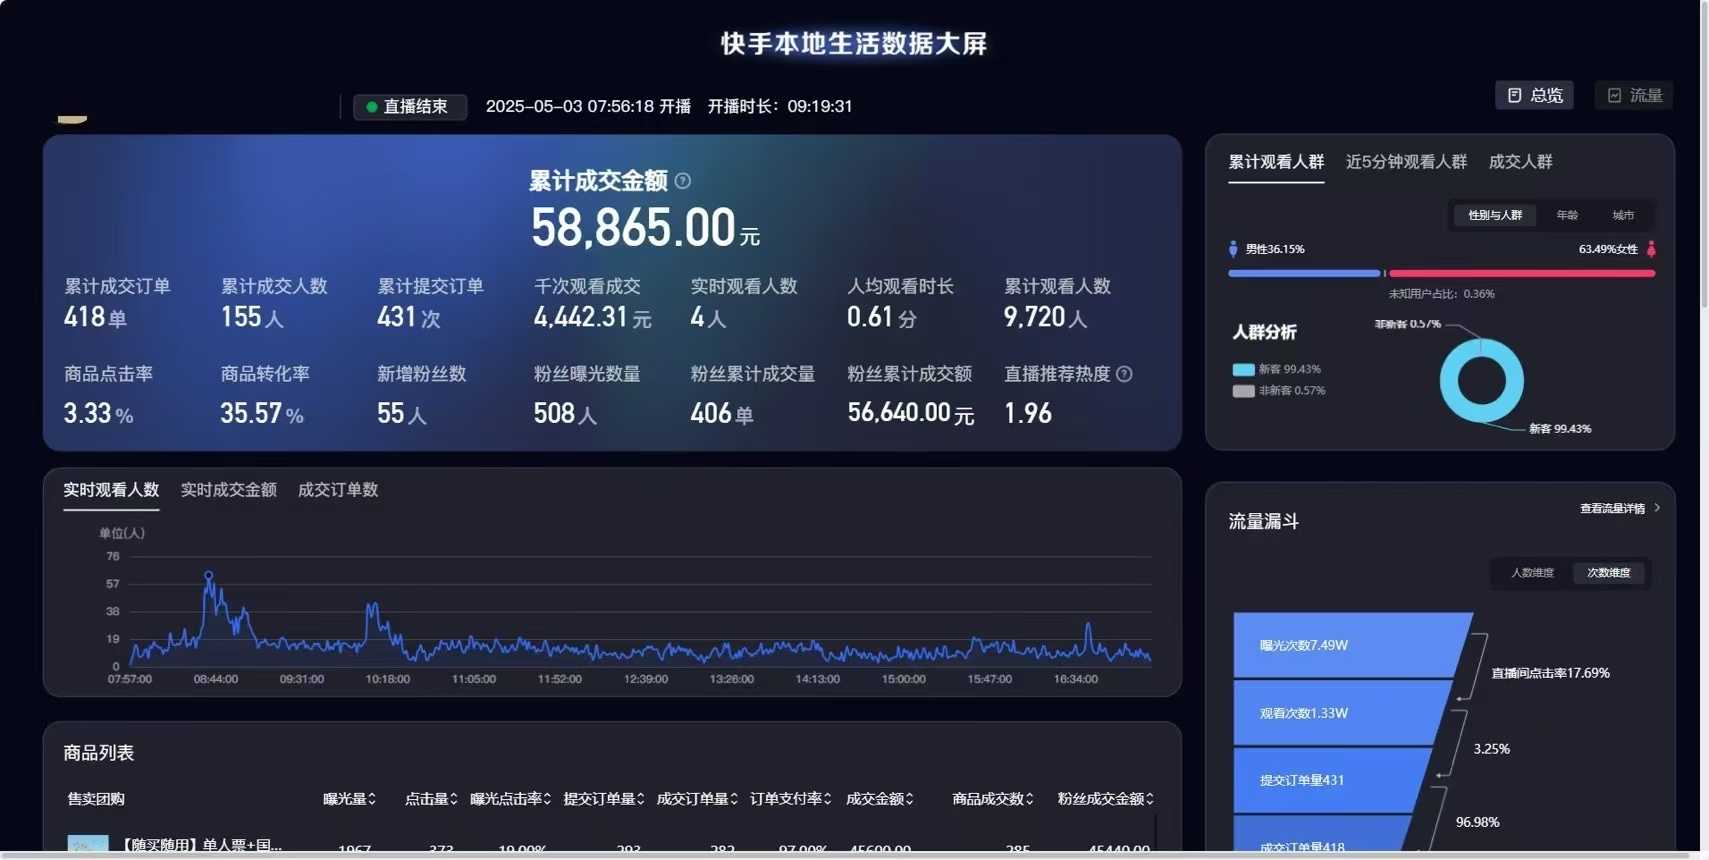
Task: Click the peak marker on the viewer chart
Action: pos(208,575)
